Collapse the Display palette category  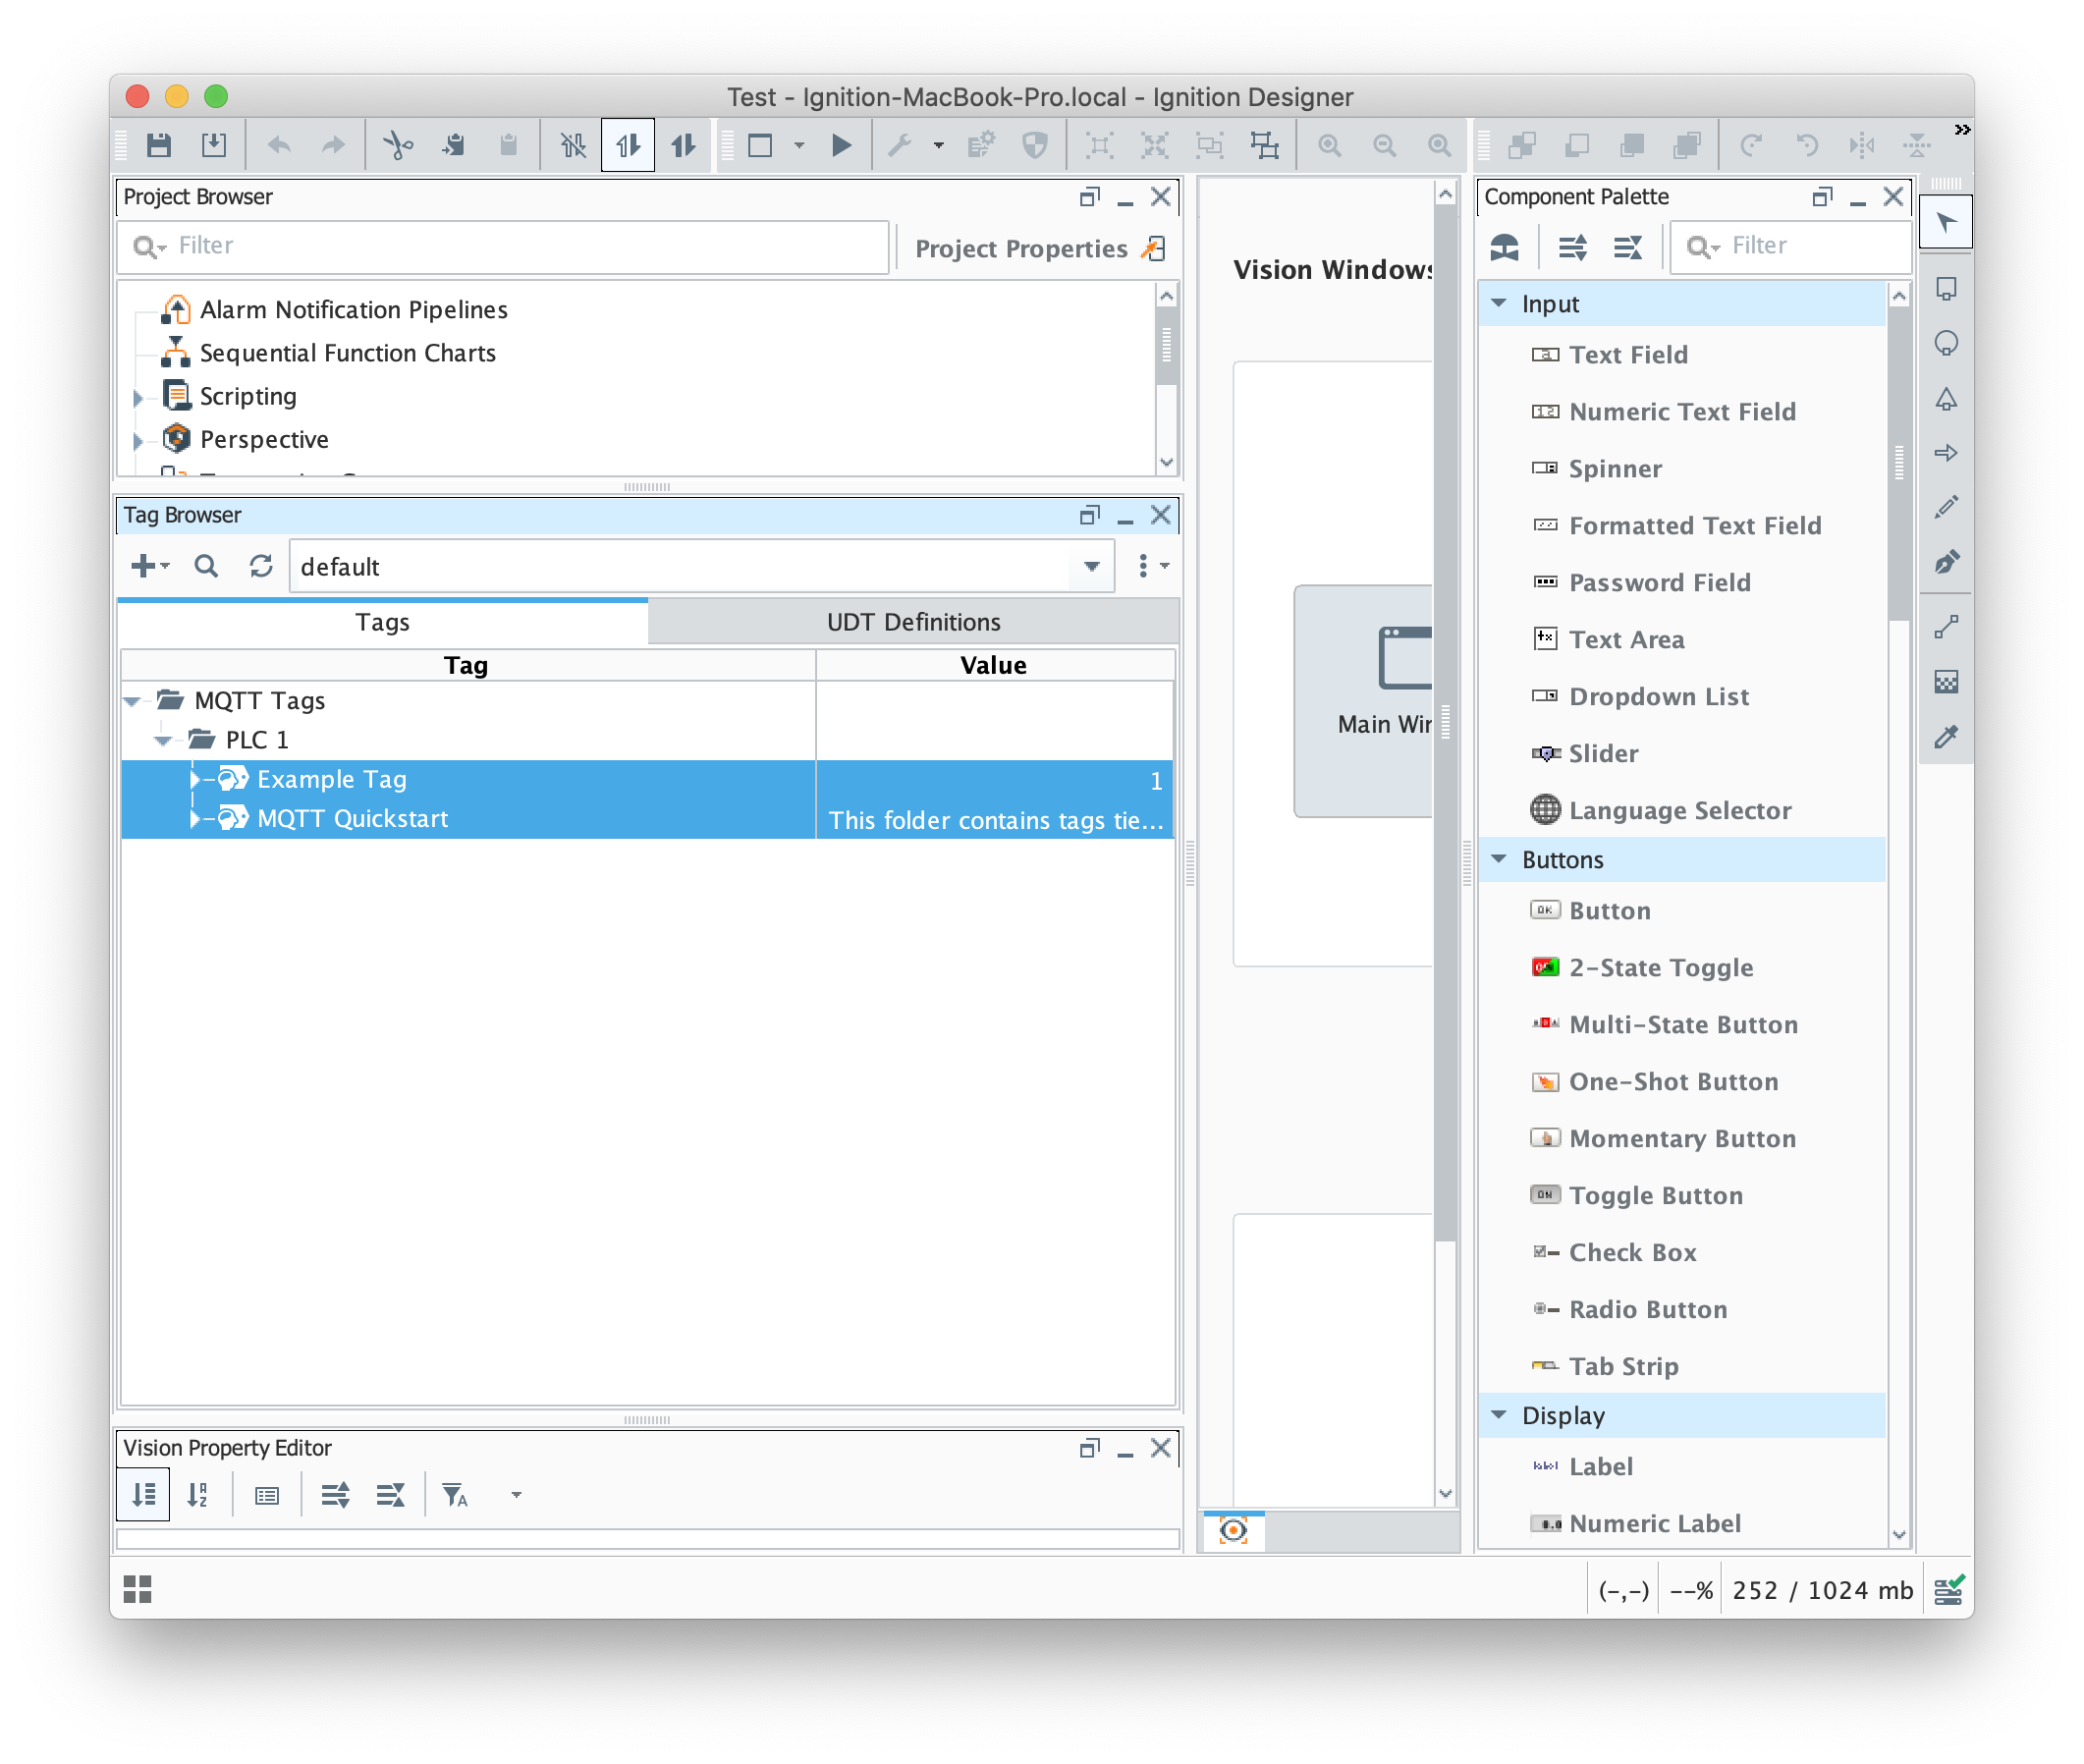tap(1498, 1415)
